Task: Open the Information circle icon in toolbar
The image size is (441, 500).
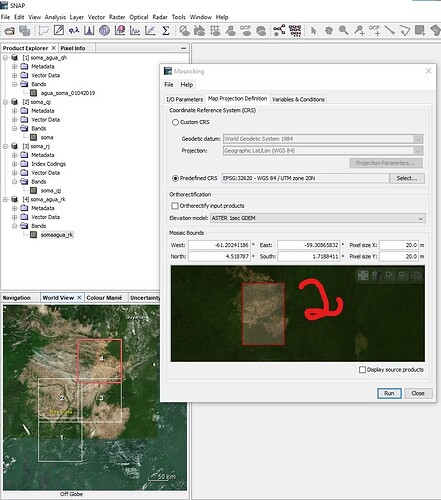Action: (x=104, y=31)
